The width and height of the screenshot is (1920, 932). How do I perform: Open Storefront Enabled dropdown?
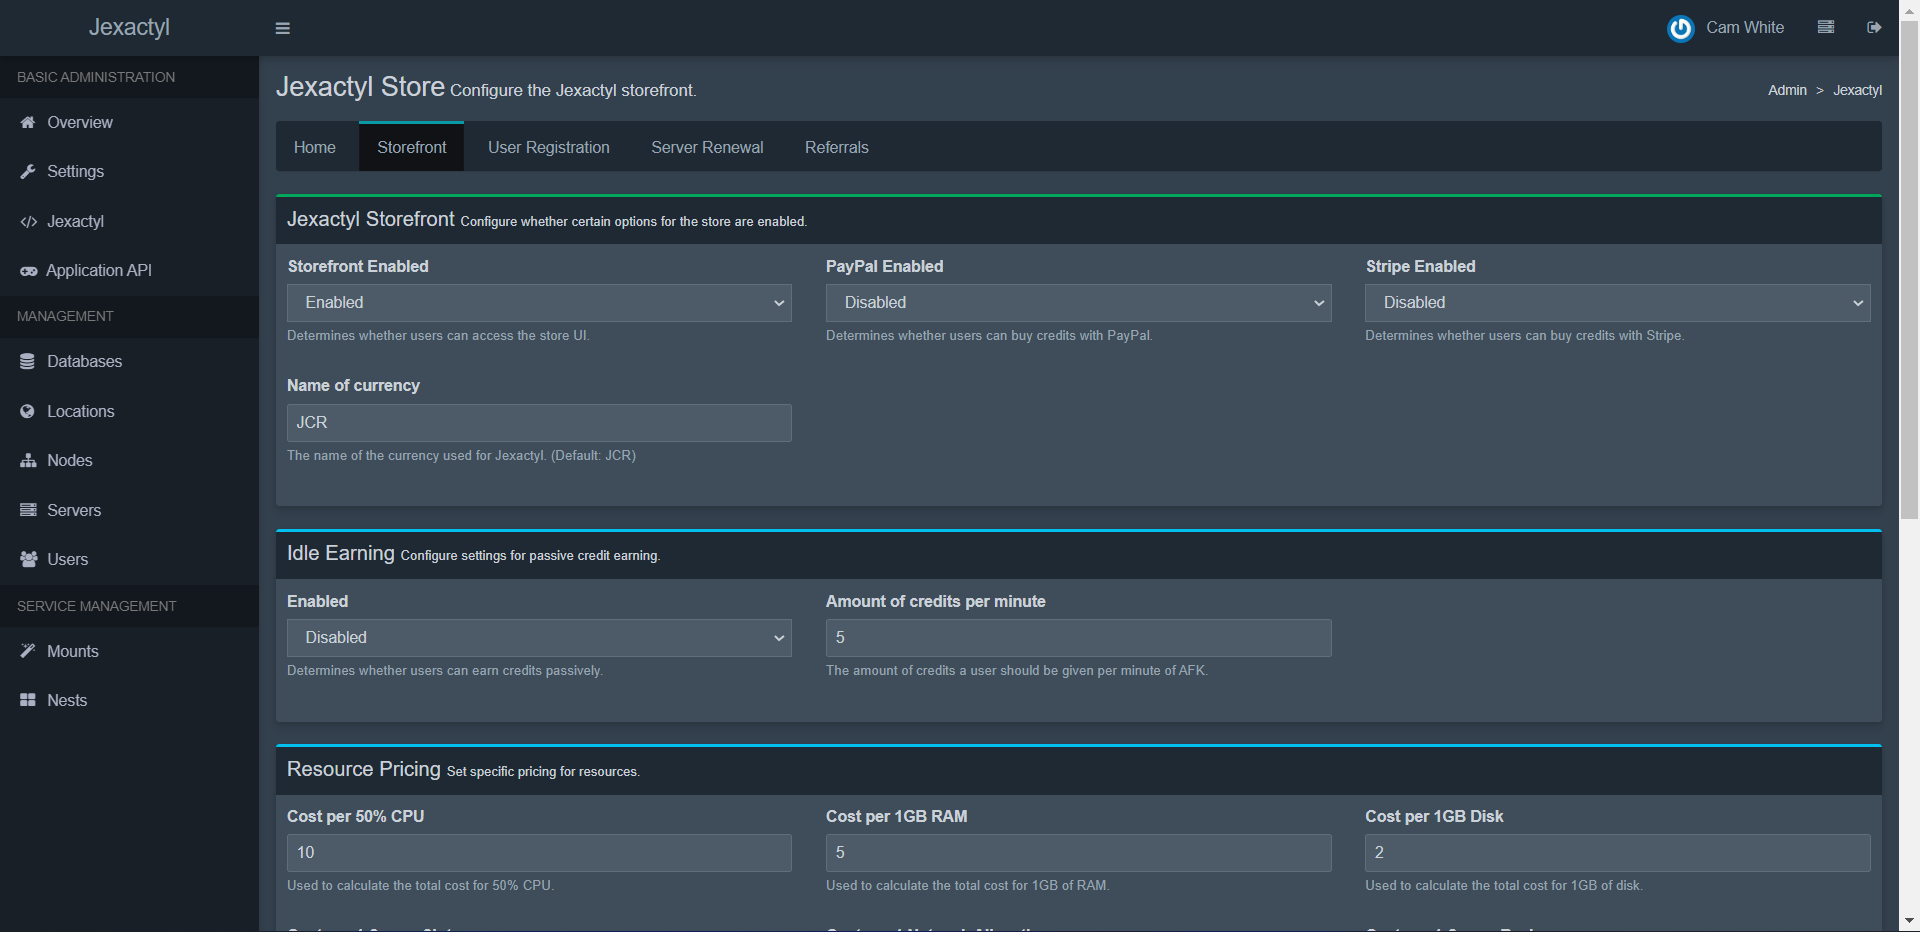click(x=539, y=303)
